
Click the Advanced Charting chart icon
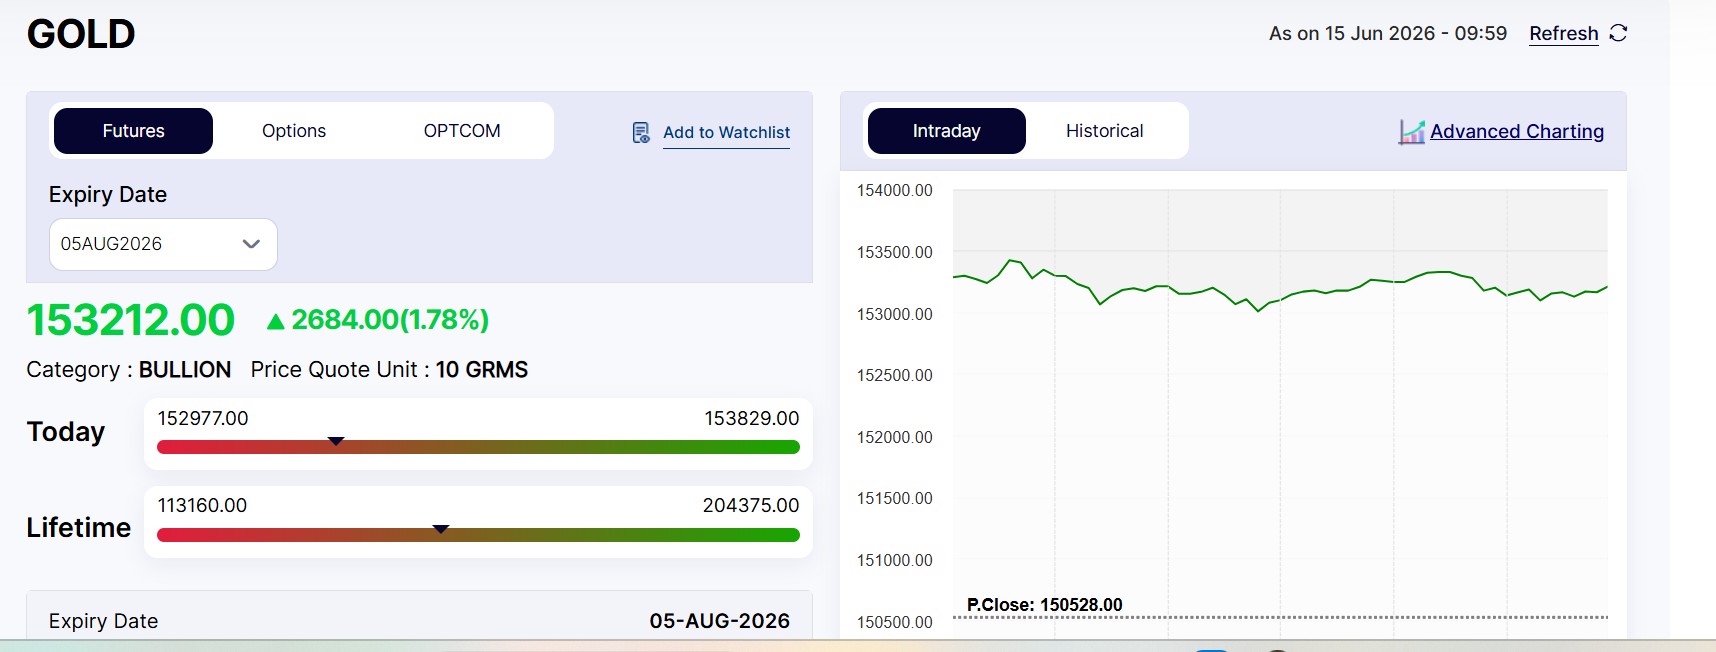tap(1411, 132)
